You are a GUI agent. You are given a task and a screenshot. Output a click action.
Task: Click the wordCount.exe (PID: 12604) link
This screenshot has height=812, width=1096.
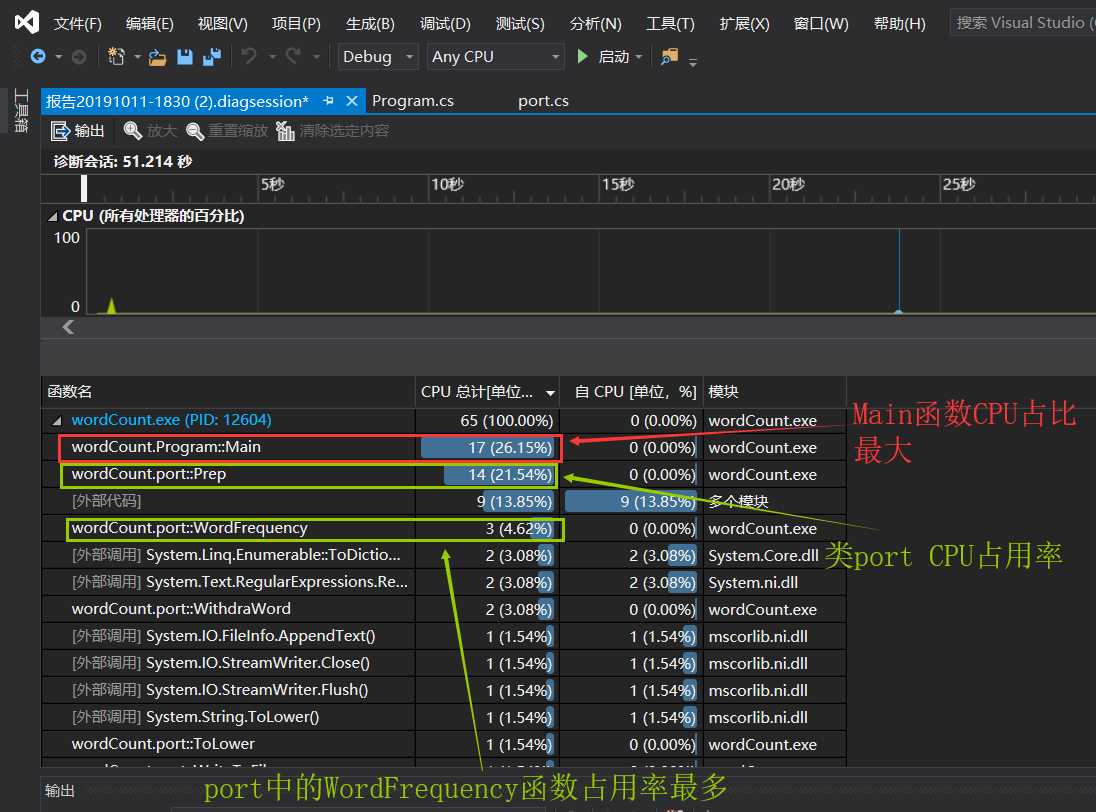click(x=171, y=420)
